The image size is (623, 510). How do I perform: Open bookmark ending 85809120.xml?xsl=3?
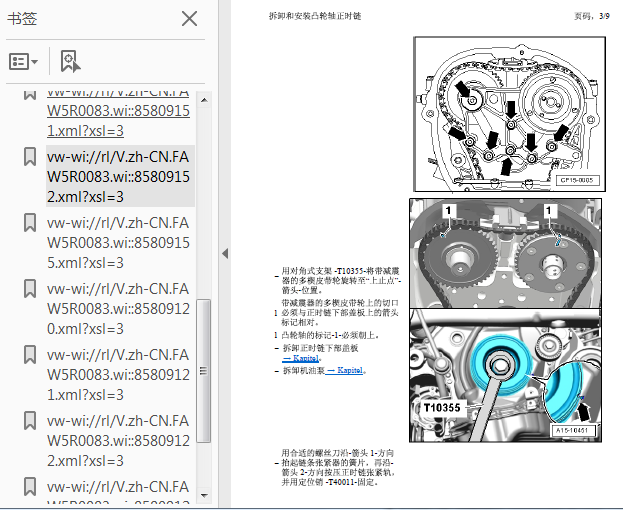118,308
